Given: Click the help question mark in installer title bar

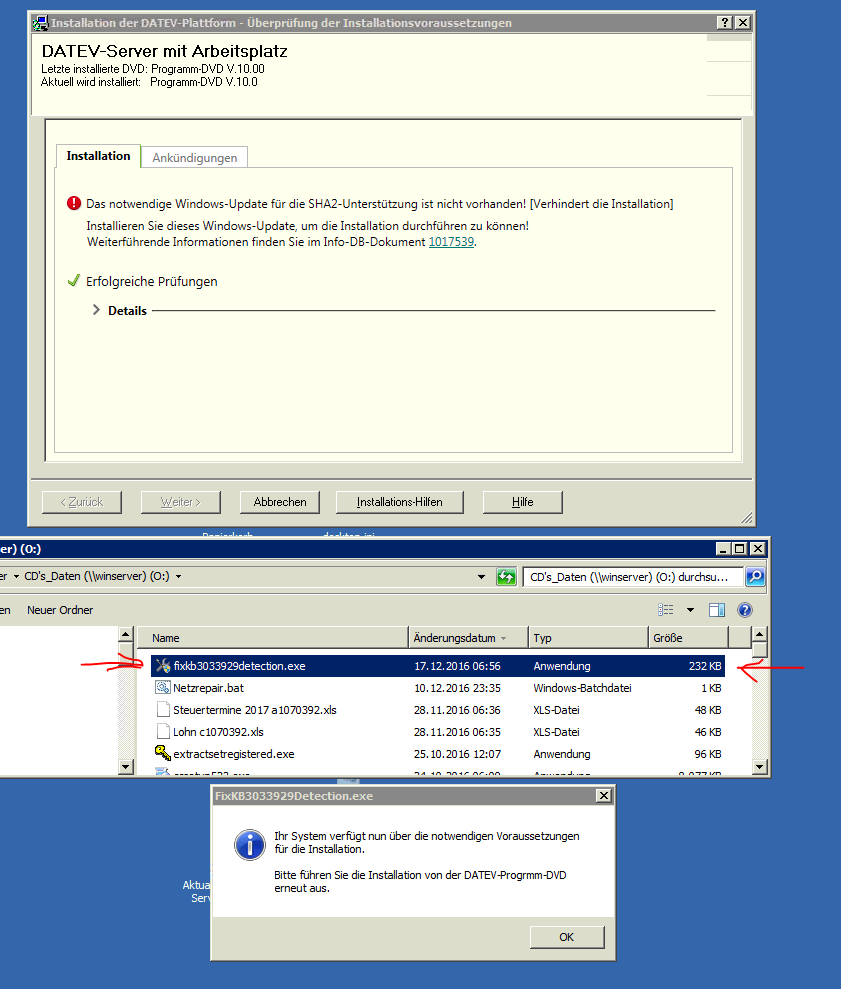Looking at the screenshot, I should pos(724,23).
